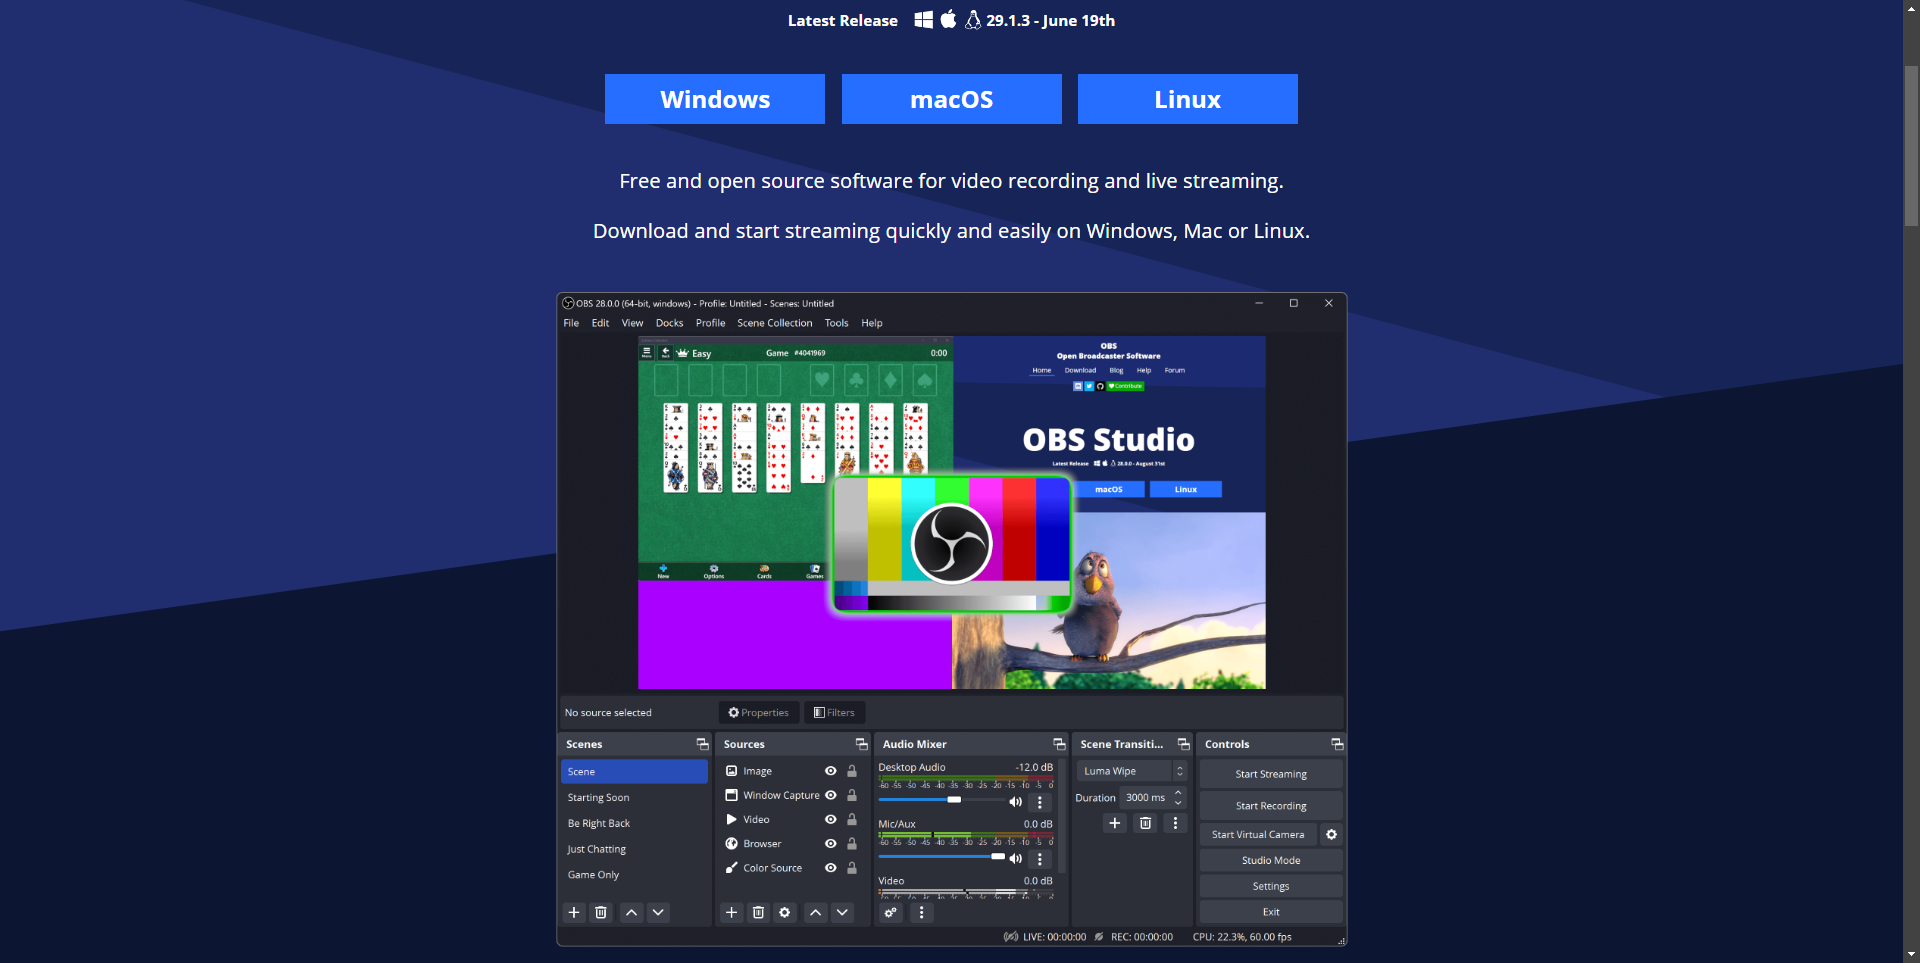Hide the Image source via eye icon
1920x963 pixels.
click(x=830, y=771)
